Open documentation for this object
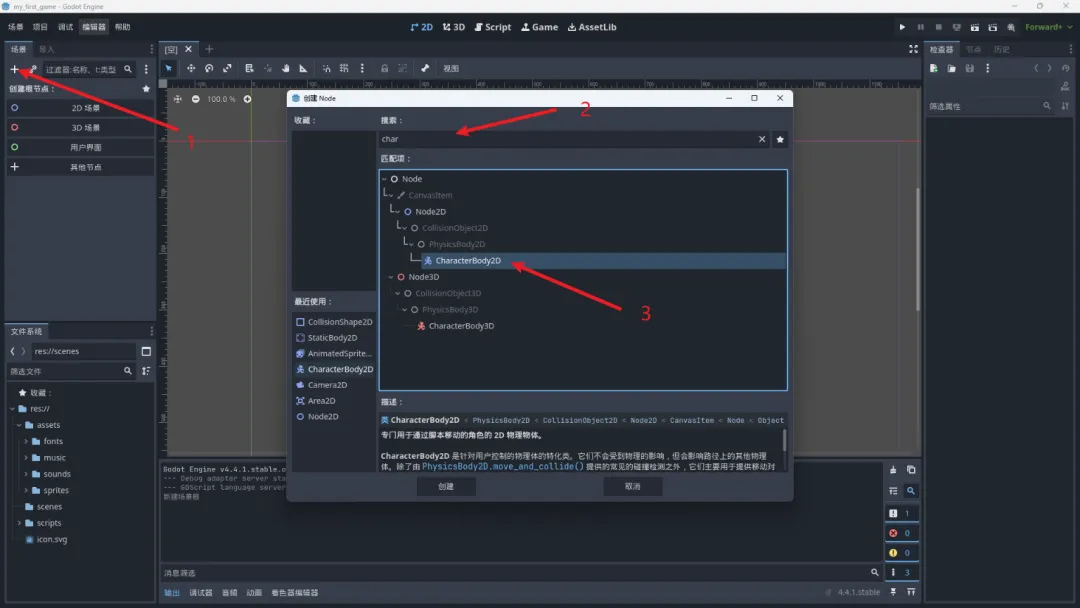Image resolution: width=1080 pixels, height=608 pixels. coord(1066,87)
